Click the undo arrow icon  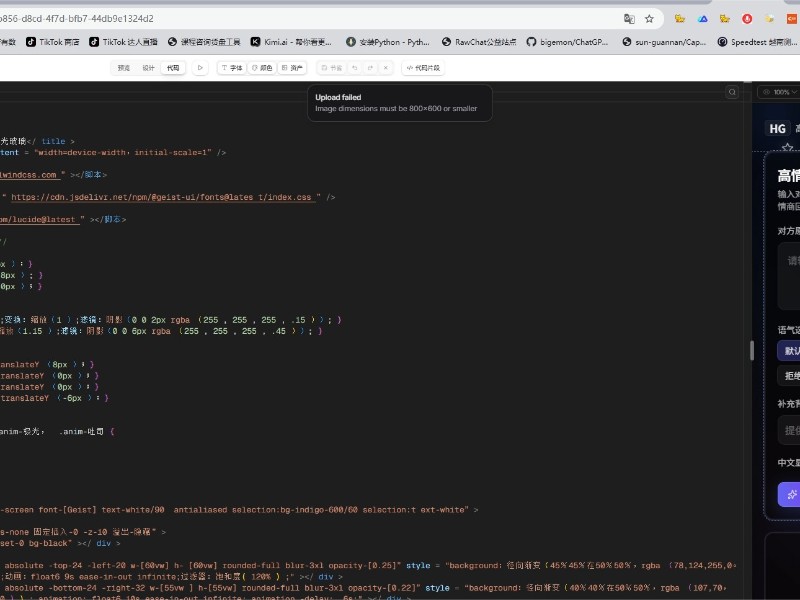tap(354, 68)
